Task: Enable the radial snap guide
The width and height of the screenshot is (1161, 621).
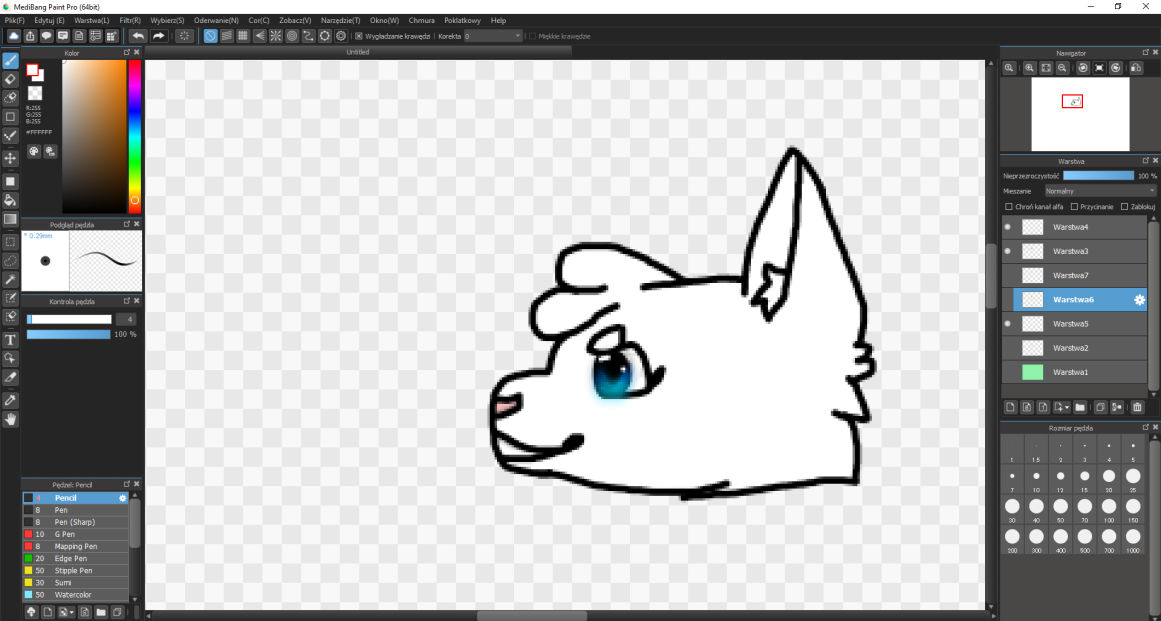Action: [275, 36]
